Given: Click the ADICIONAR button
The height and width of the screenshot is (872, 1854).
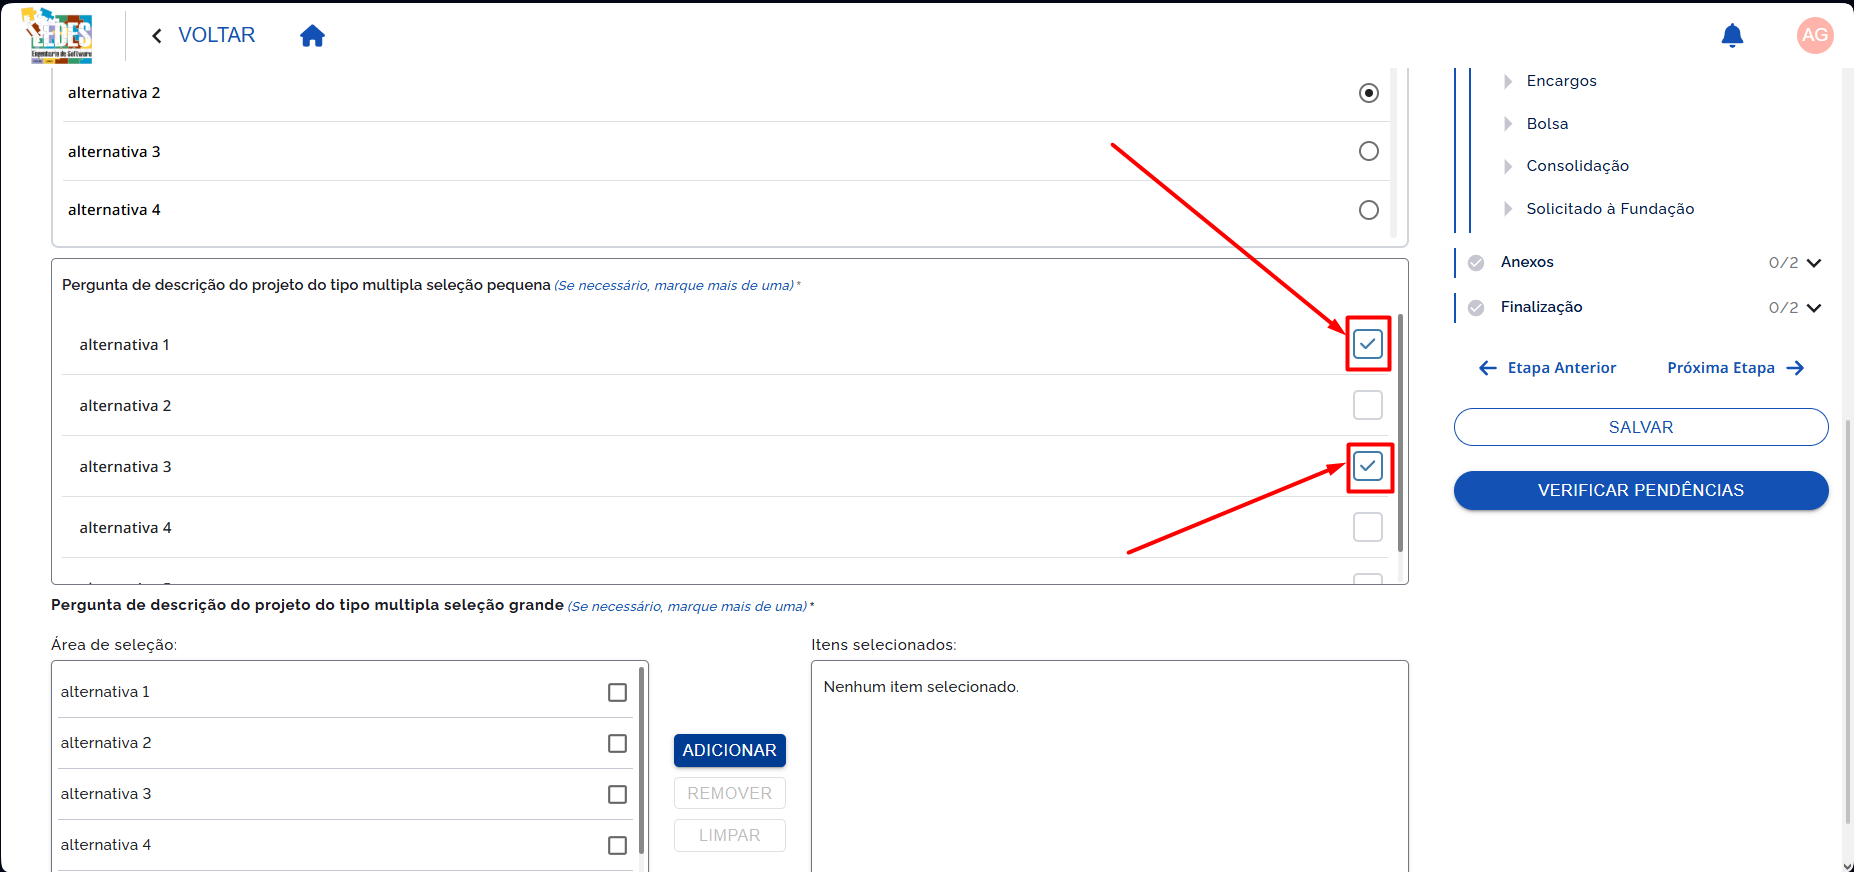Looking at the screenshot, I should [730, 750].
